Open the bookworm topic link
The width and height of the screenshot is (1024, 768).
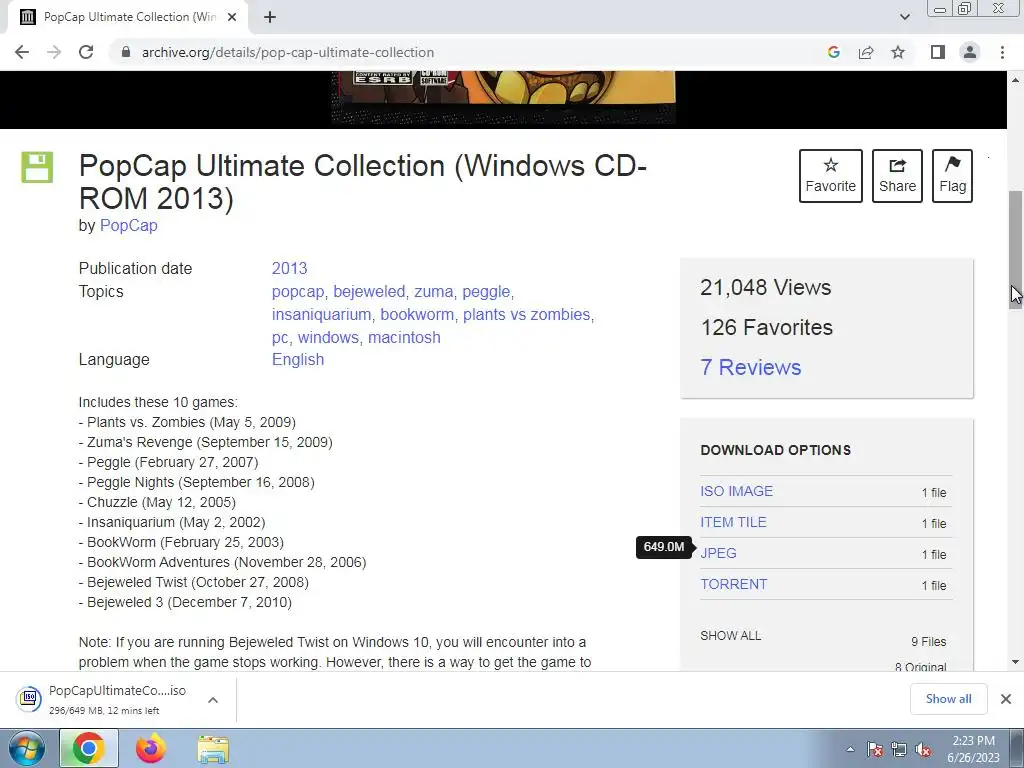click(417, 315)
